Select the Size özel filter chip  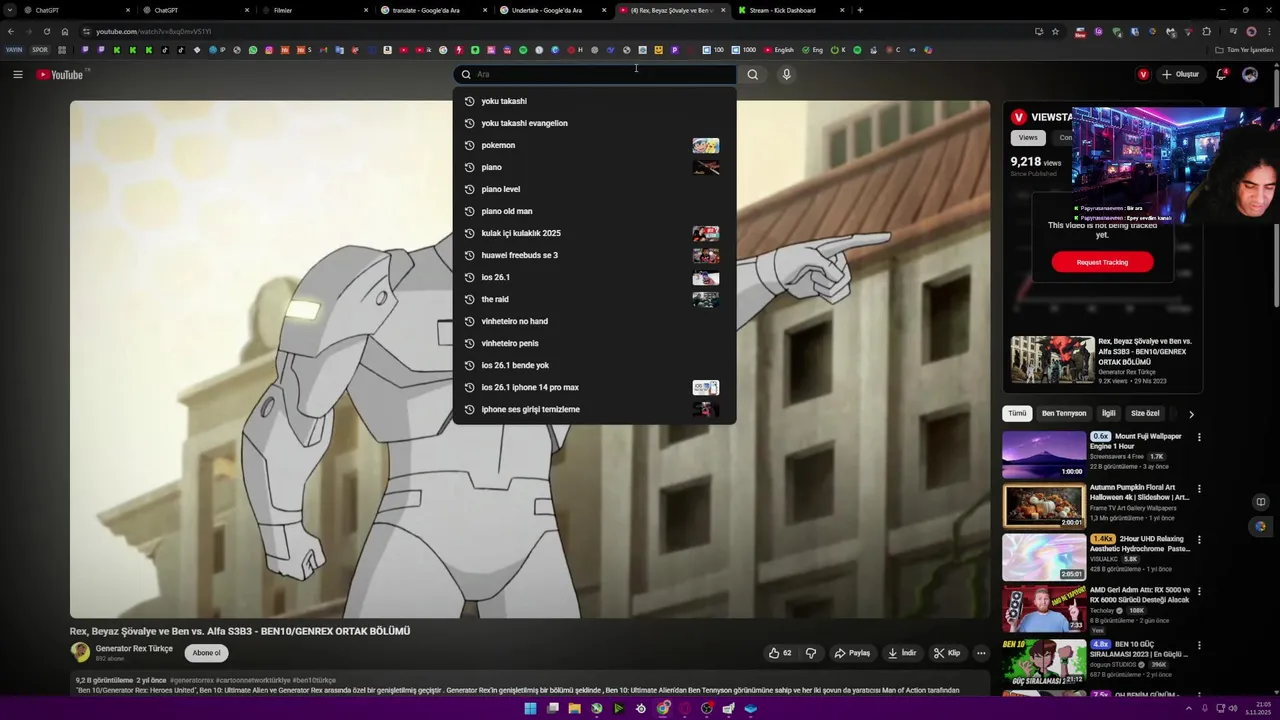coord(1145,413)
